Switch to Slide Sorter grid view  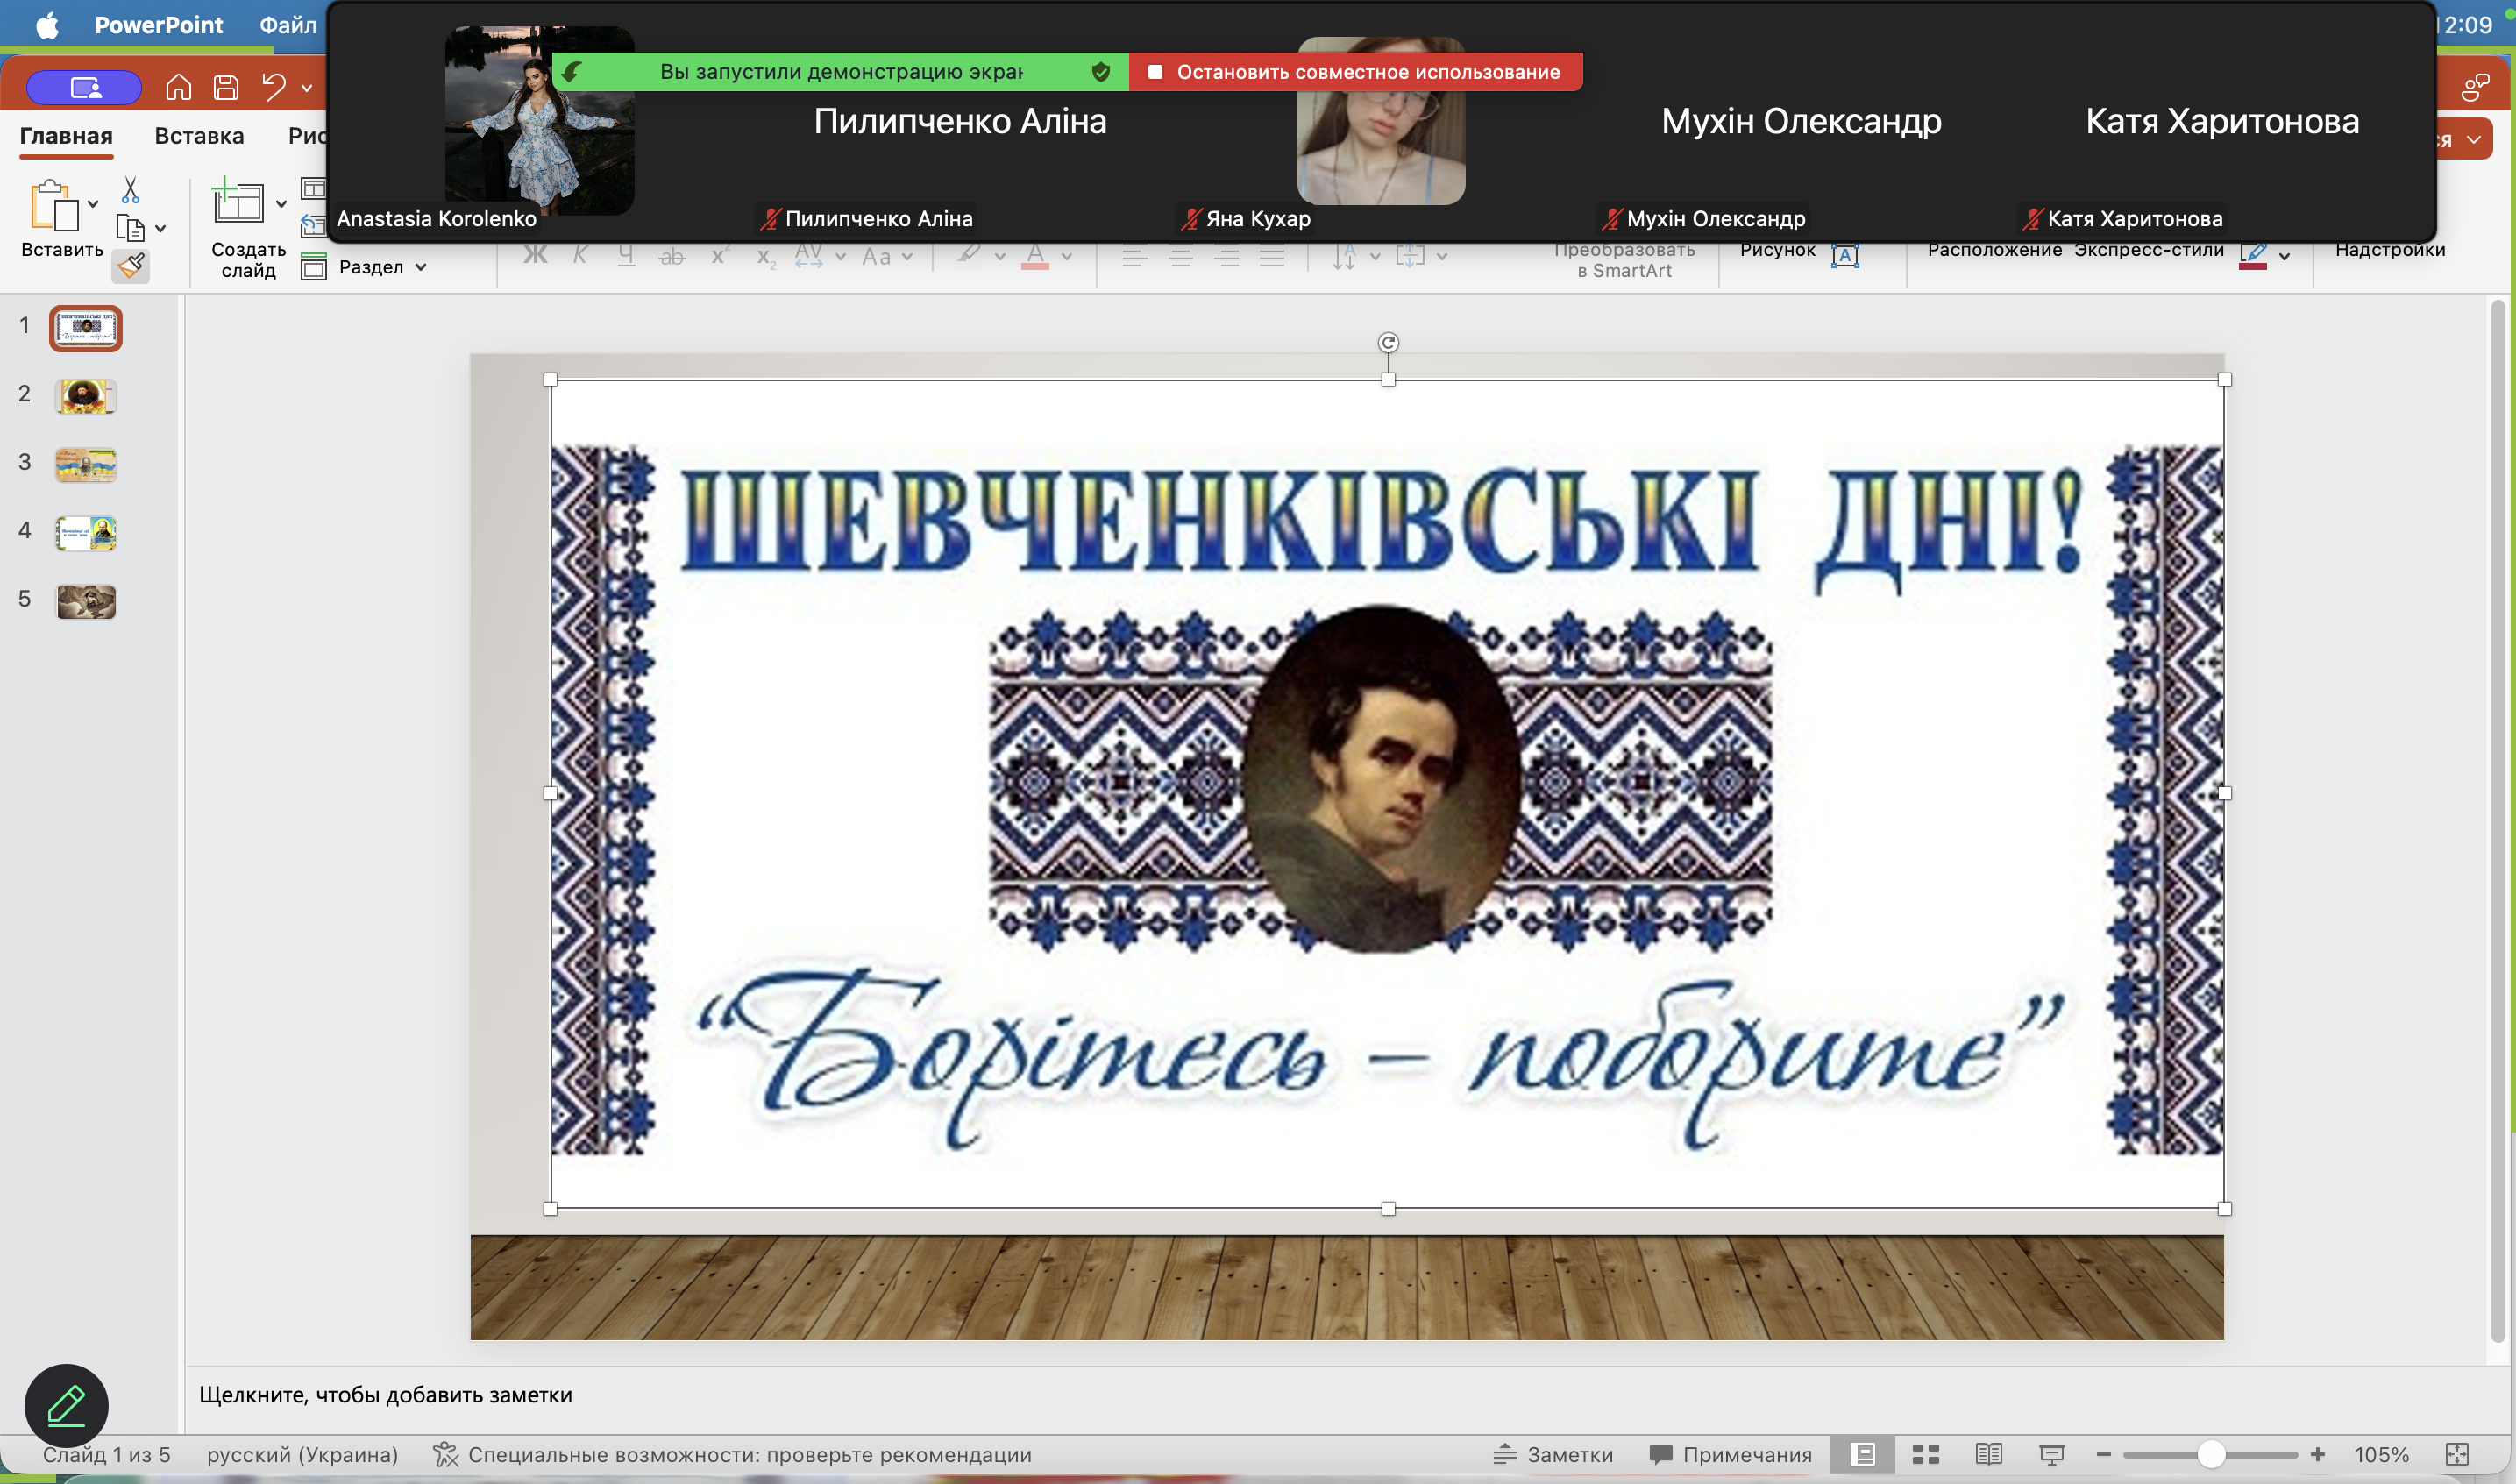[x=1925, y=1454]
